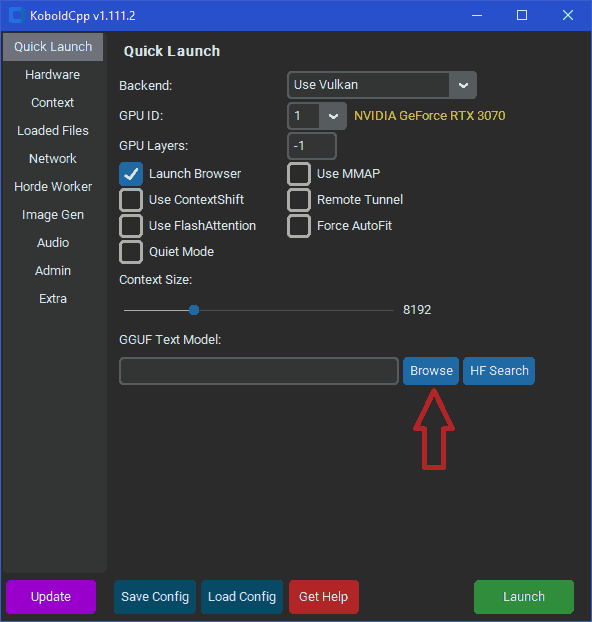
Task: Click Browse to pick a GGUF model
Action: coord(431,371)
